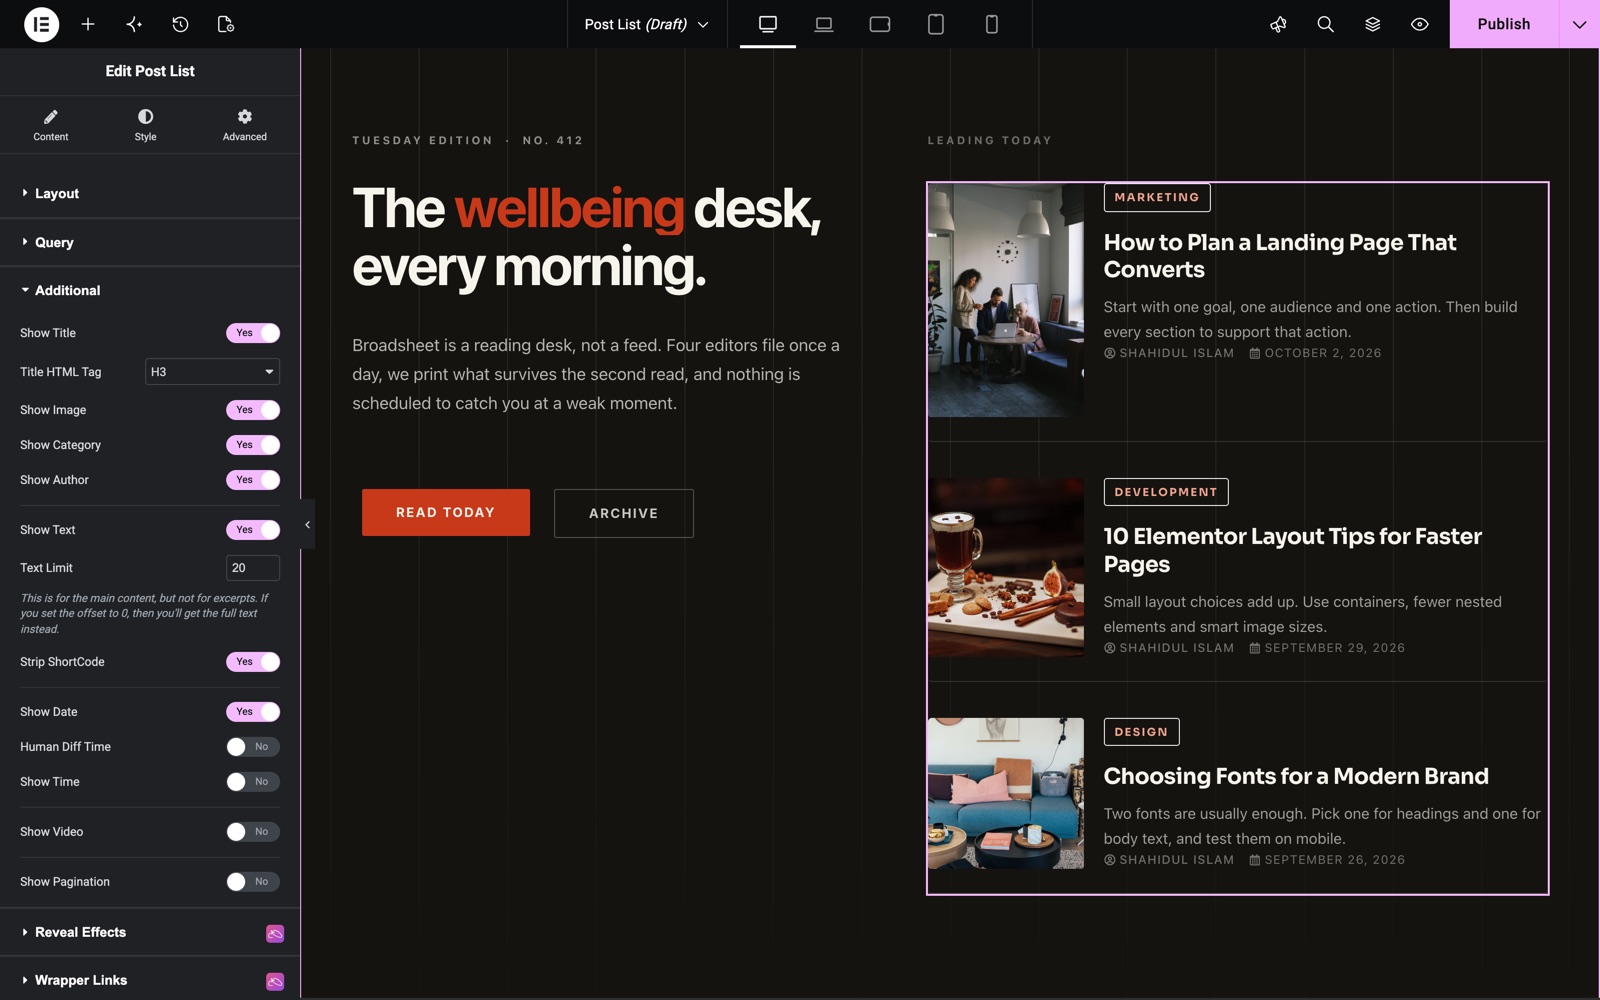
Task: Open the What's New megaphone icon
Action: tap(1278, 24)
